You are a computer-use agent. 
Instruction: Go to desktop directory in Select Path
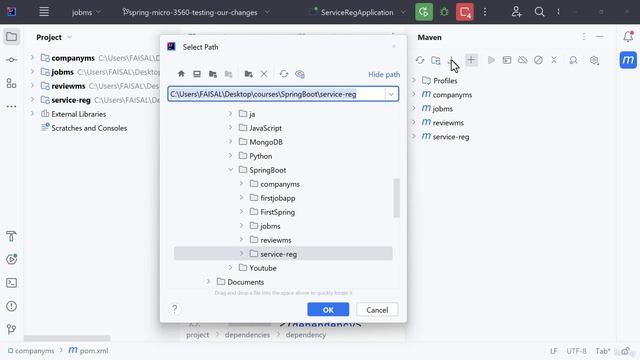click(x=197, y=74)
